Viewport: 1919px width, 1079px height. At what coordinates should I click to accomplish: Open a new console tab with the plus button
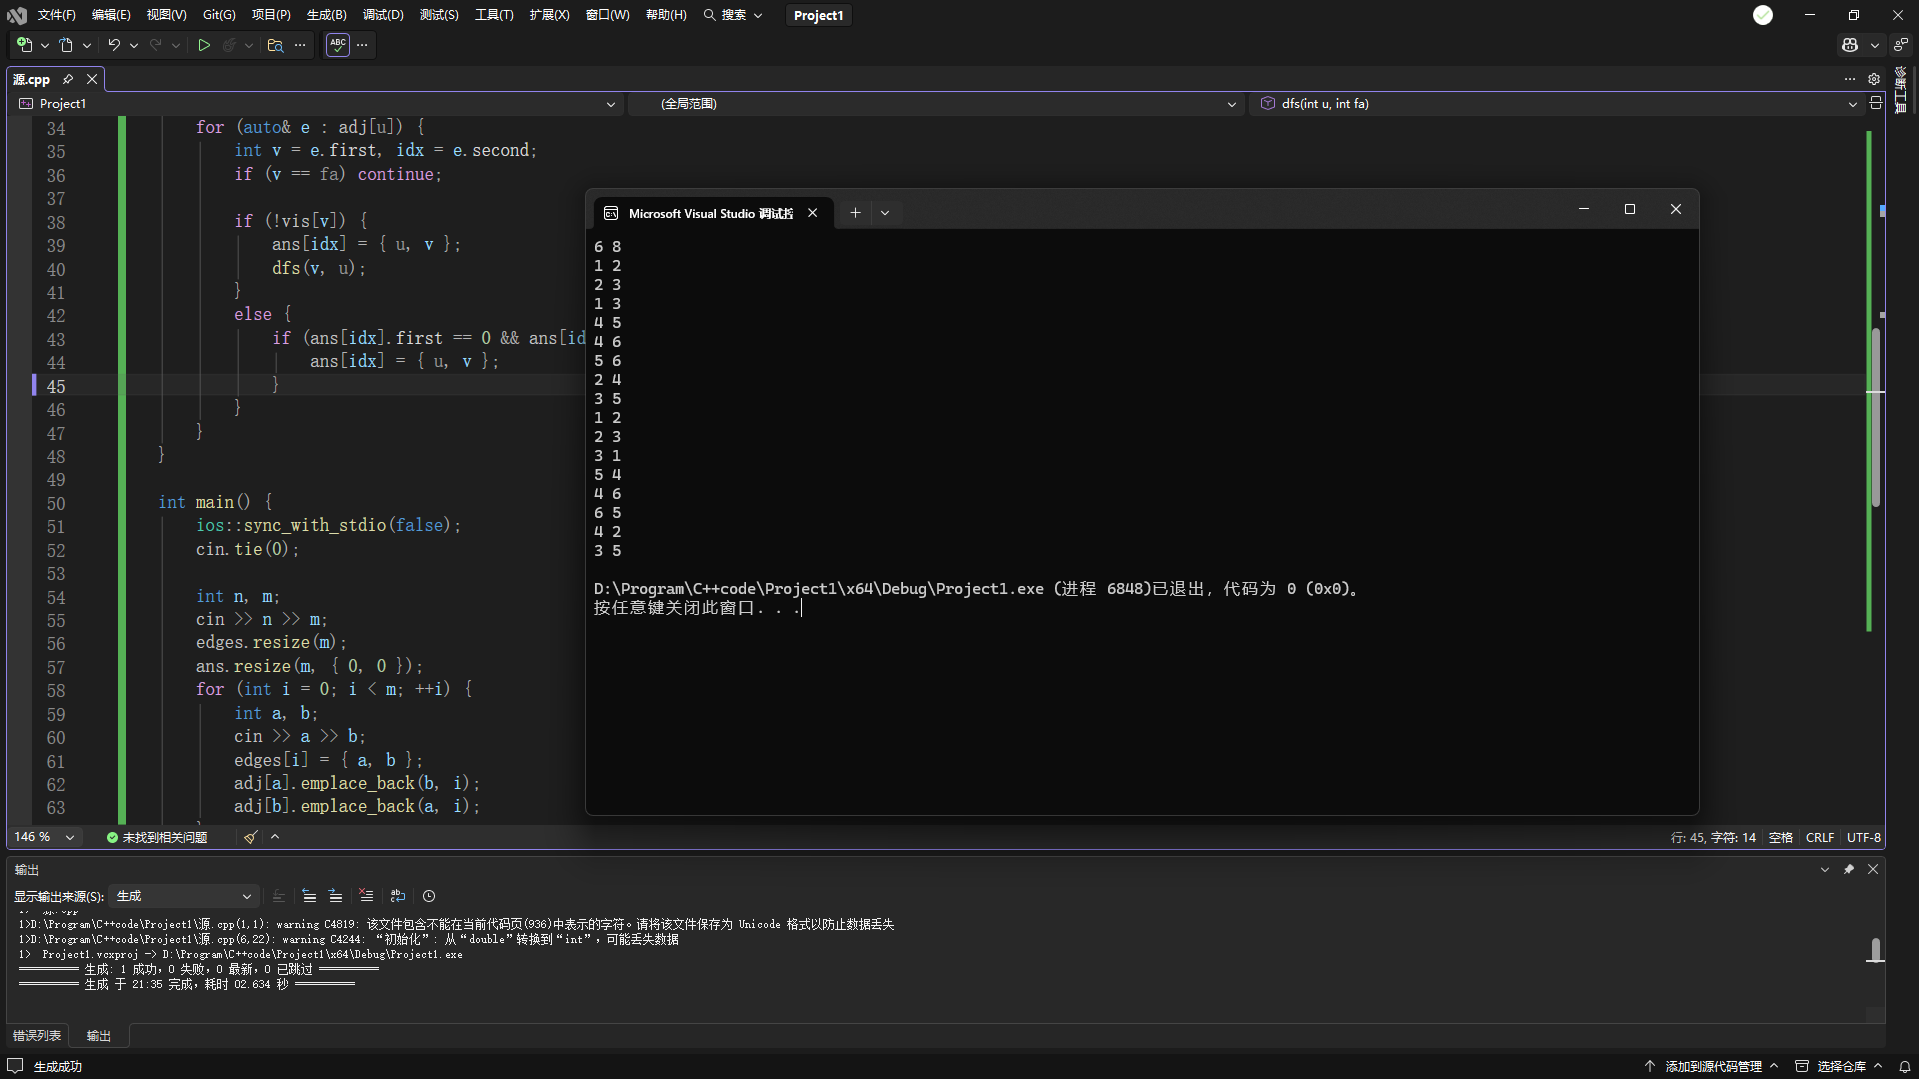[855, 213]
